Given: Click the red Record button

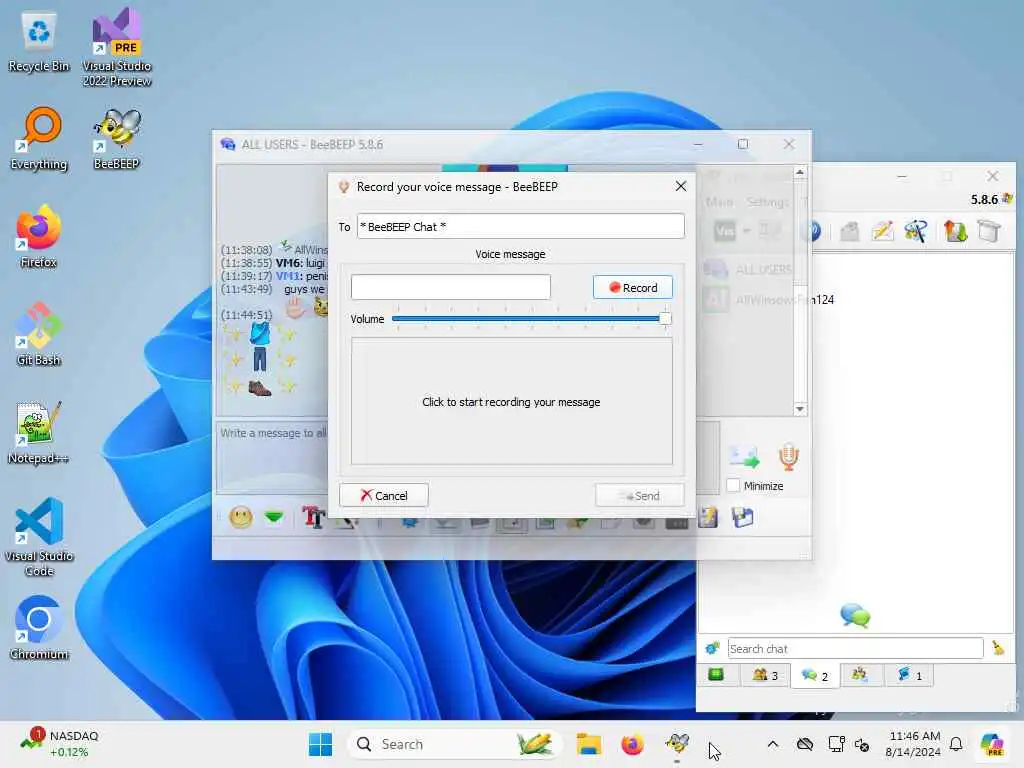Looking at the screenshot, I should point(632,287).
